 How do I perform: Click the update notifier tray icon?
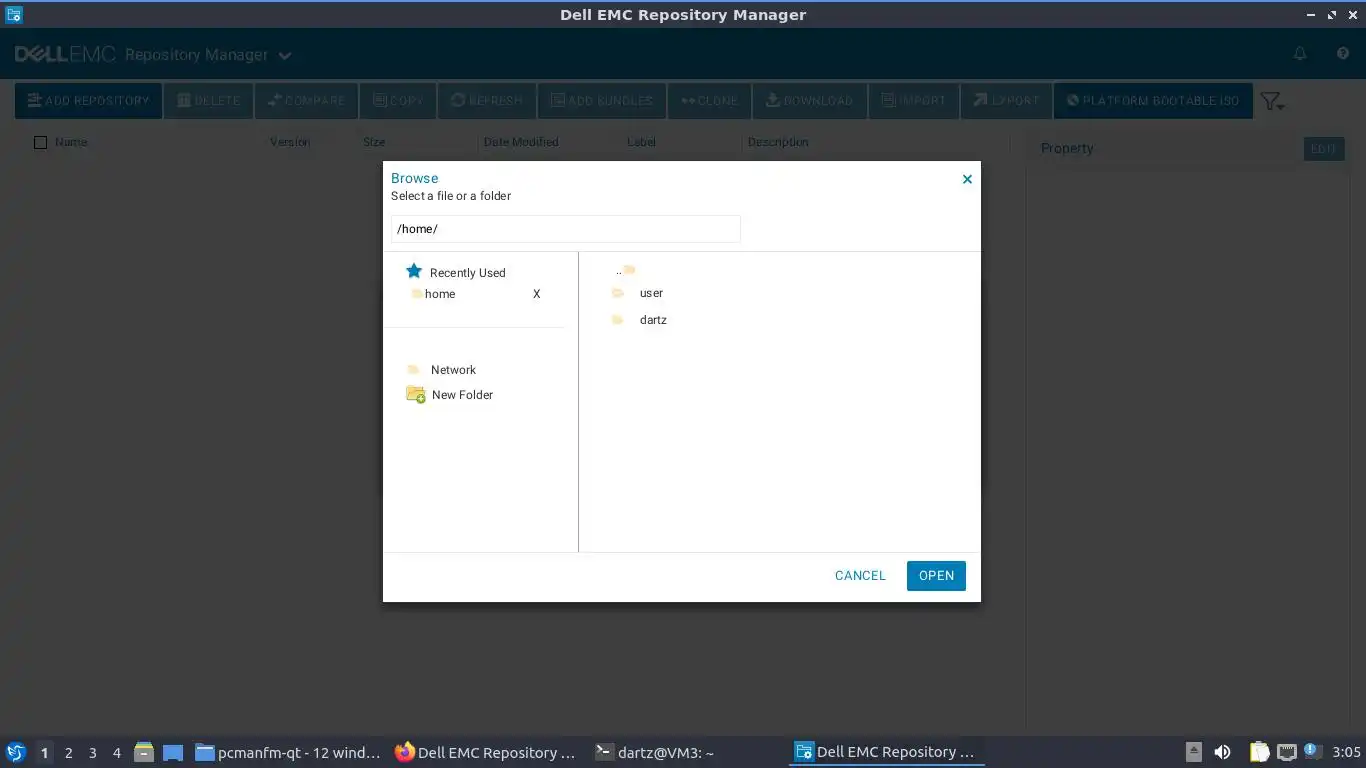click(1313, 750)
